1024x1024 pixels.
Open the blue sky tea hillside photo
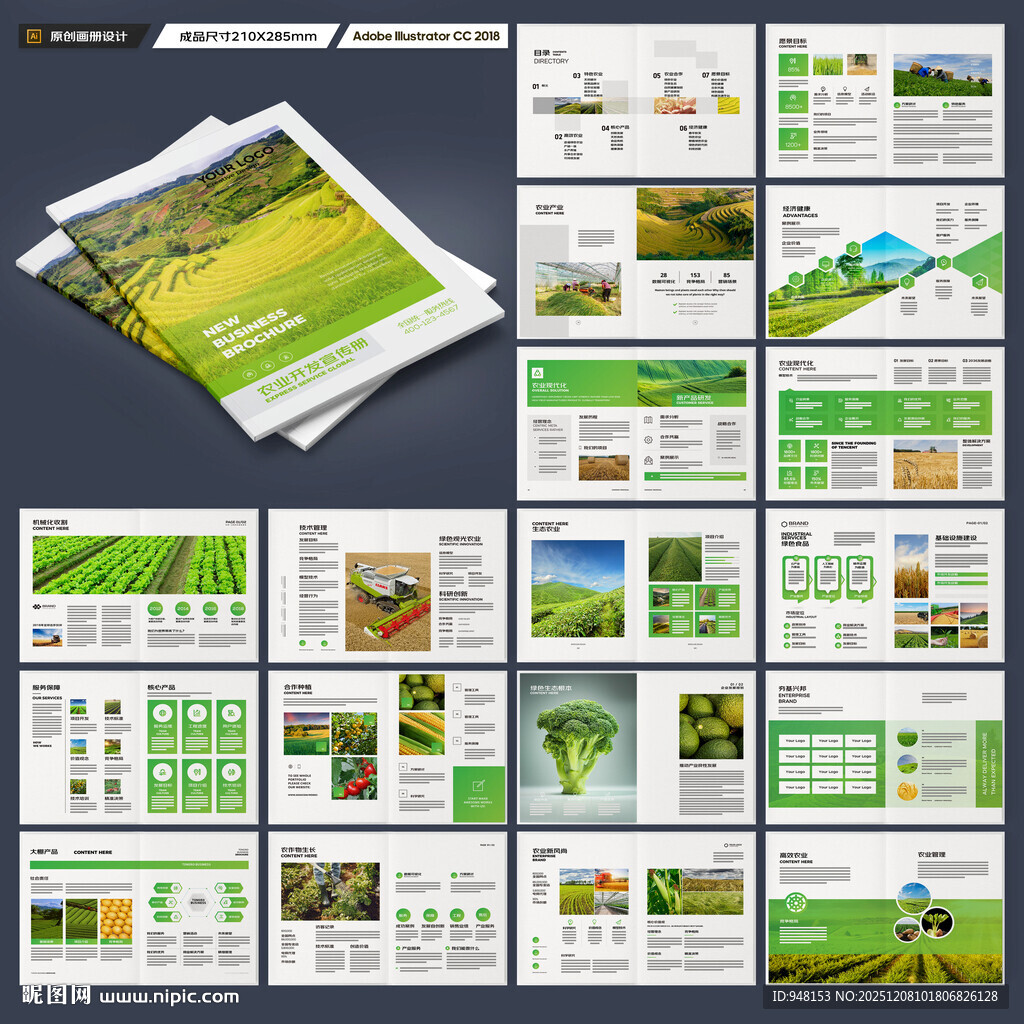pos(577,588)
